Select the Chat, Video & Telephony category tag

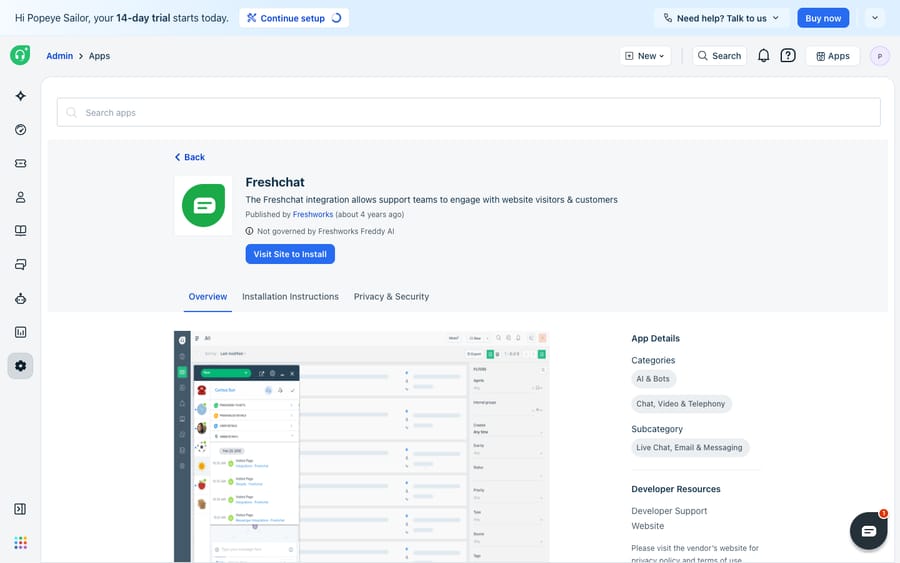pos(681,404)
